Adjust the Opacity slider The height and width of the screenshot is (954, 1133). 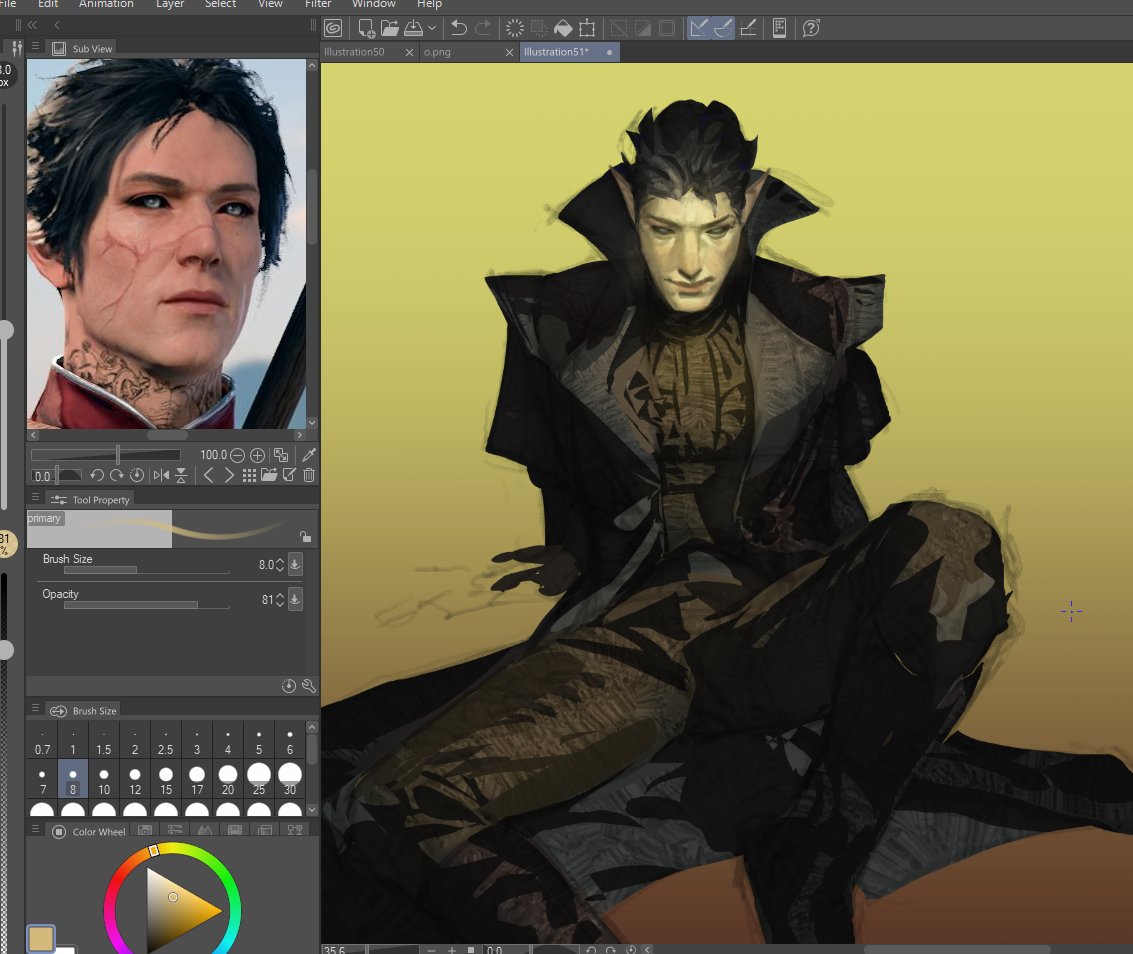pos(147,605)
